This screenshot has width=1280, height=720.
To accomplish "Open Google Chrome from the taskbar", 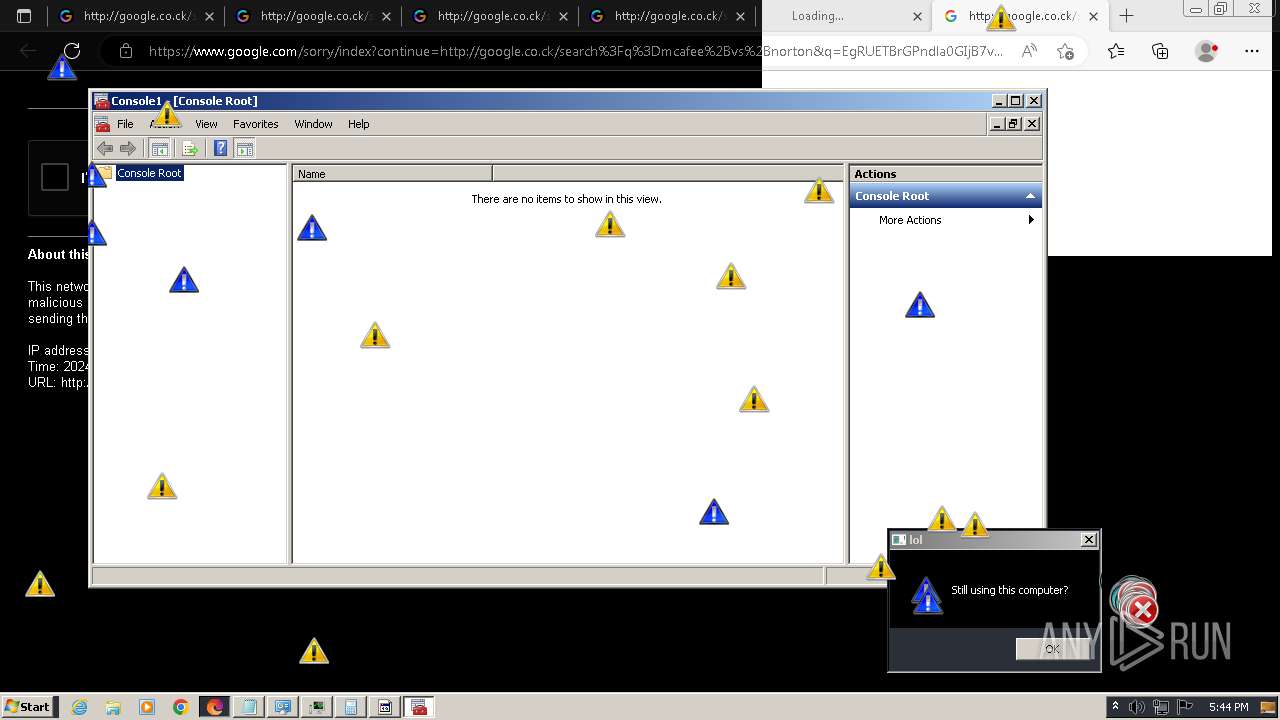I will (181, 707).
